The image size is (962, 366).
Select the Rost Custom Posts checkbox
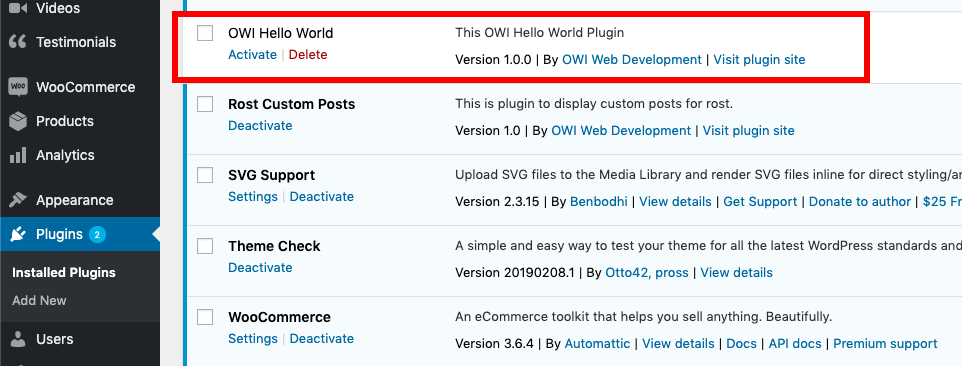click(205, 104)
